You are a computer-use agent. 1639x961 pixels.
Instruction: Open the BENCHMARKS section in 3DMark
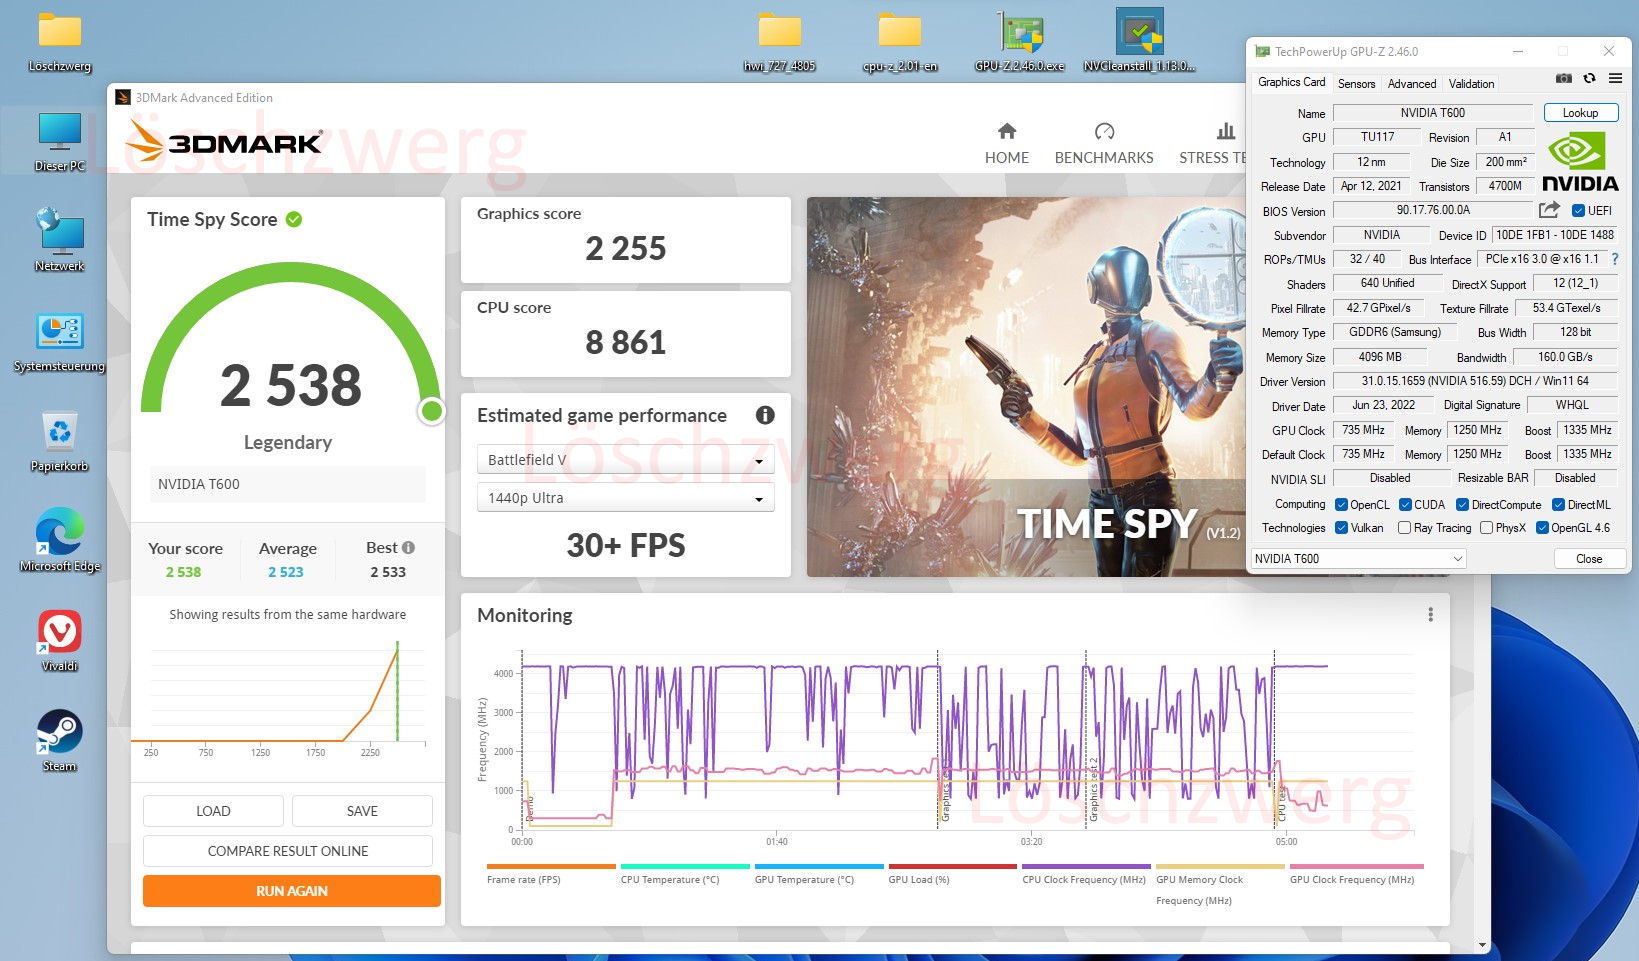point(1104,144)
